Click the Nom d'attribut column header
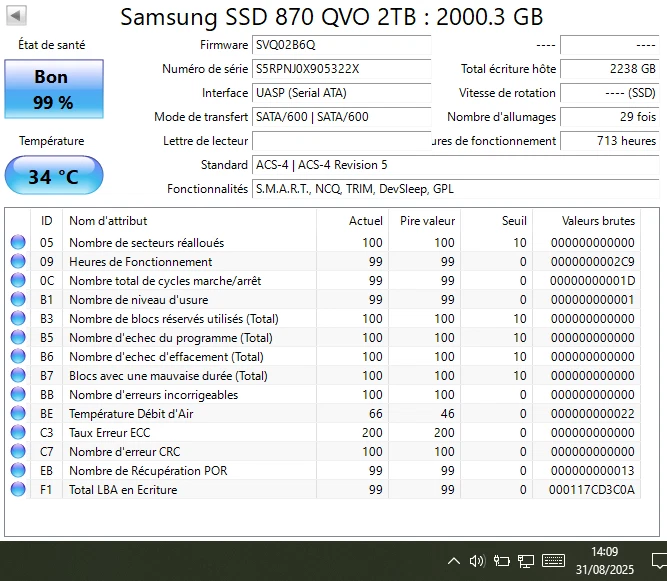Screen dimensions: 667x581 pyautogui.click(x=189, y=221)
